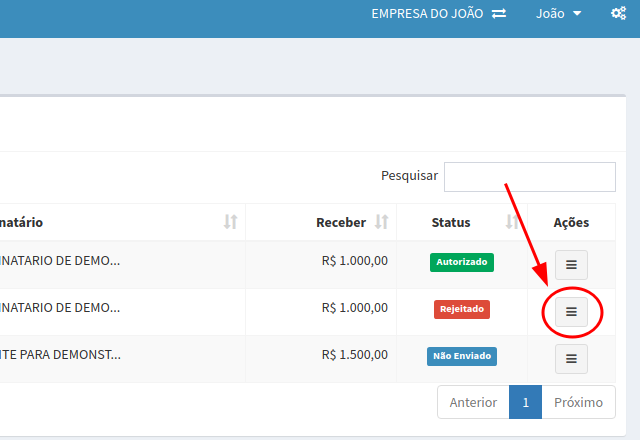Click the Não Enviado status badge
The image size is (640, 440).
pos(462,355)
